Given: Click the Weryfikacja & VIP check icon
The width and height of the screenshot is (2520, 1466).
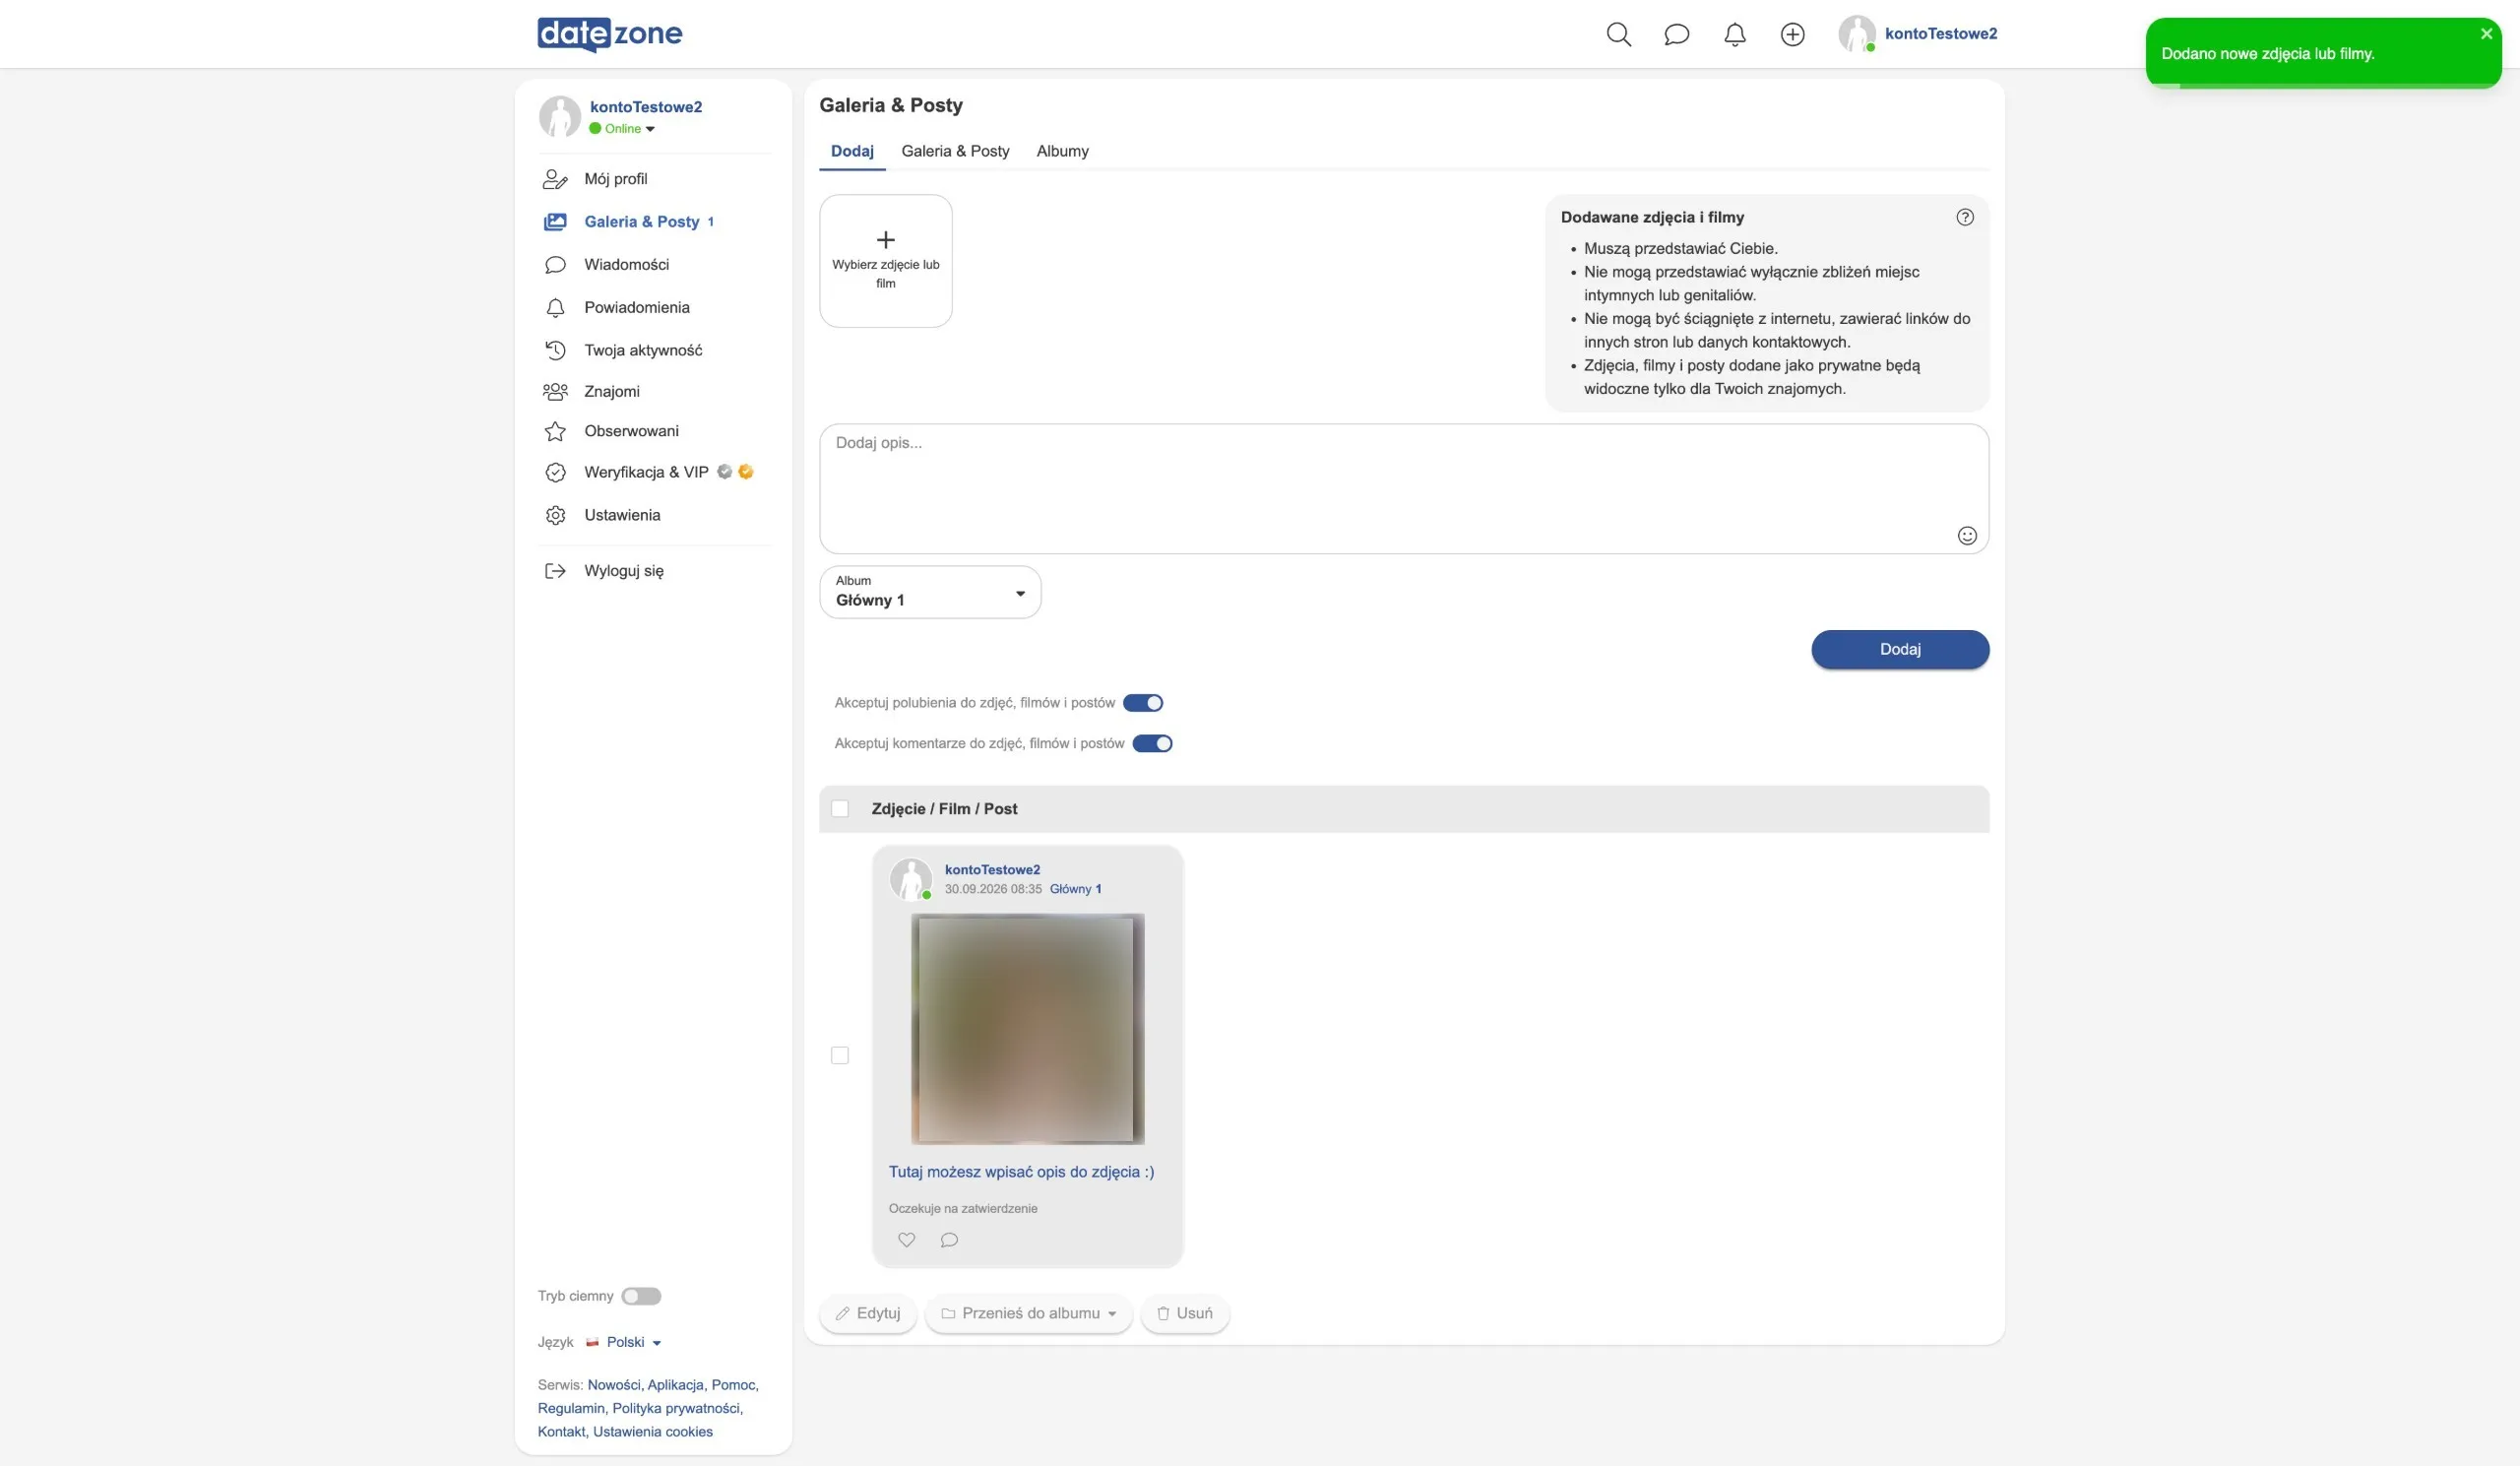Looking at the screenshot, I should click(555, 472).
